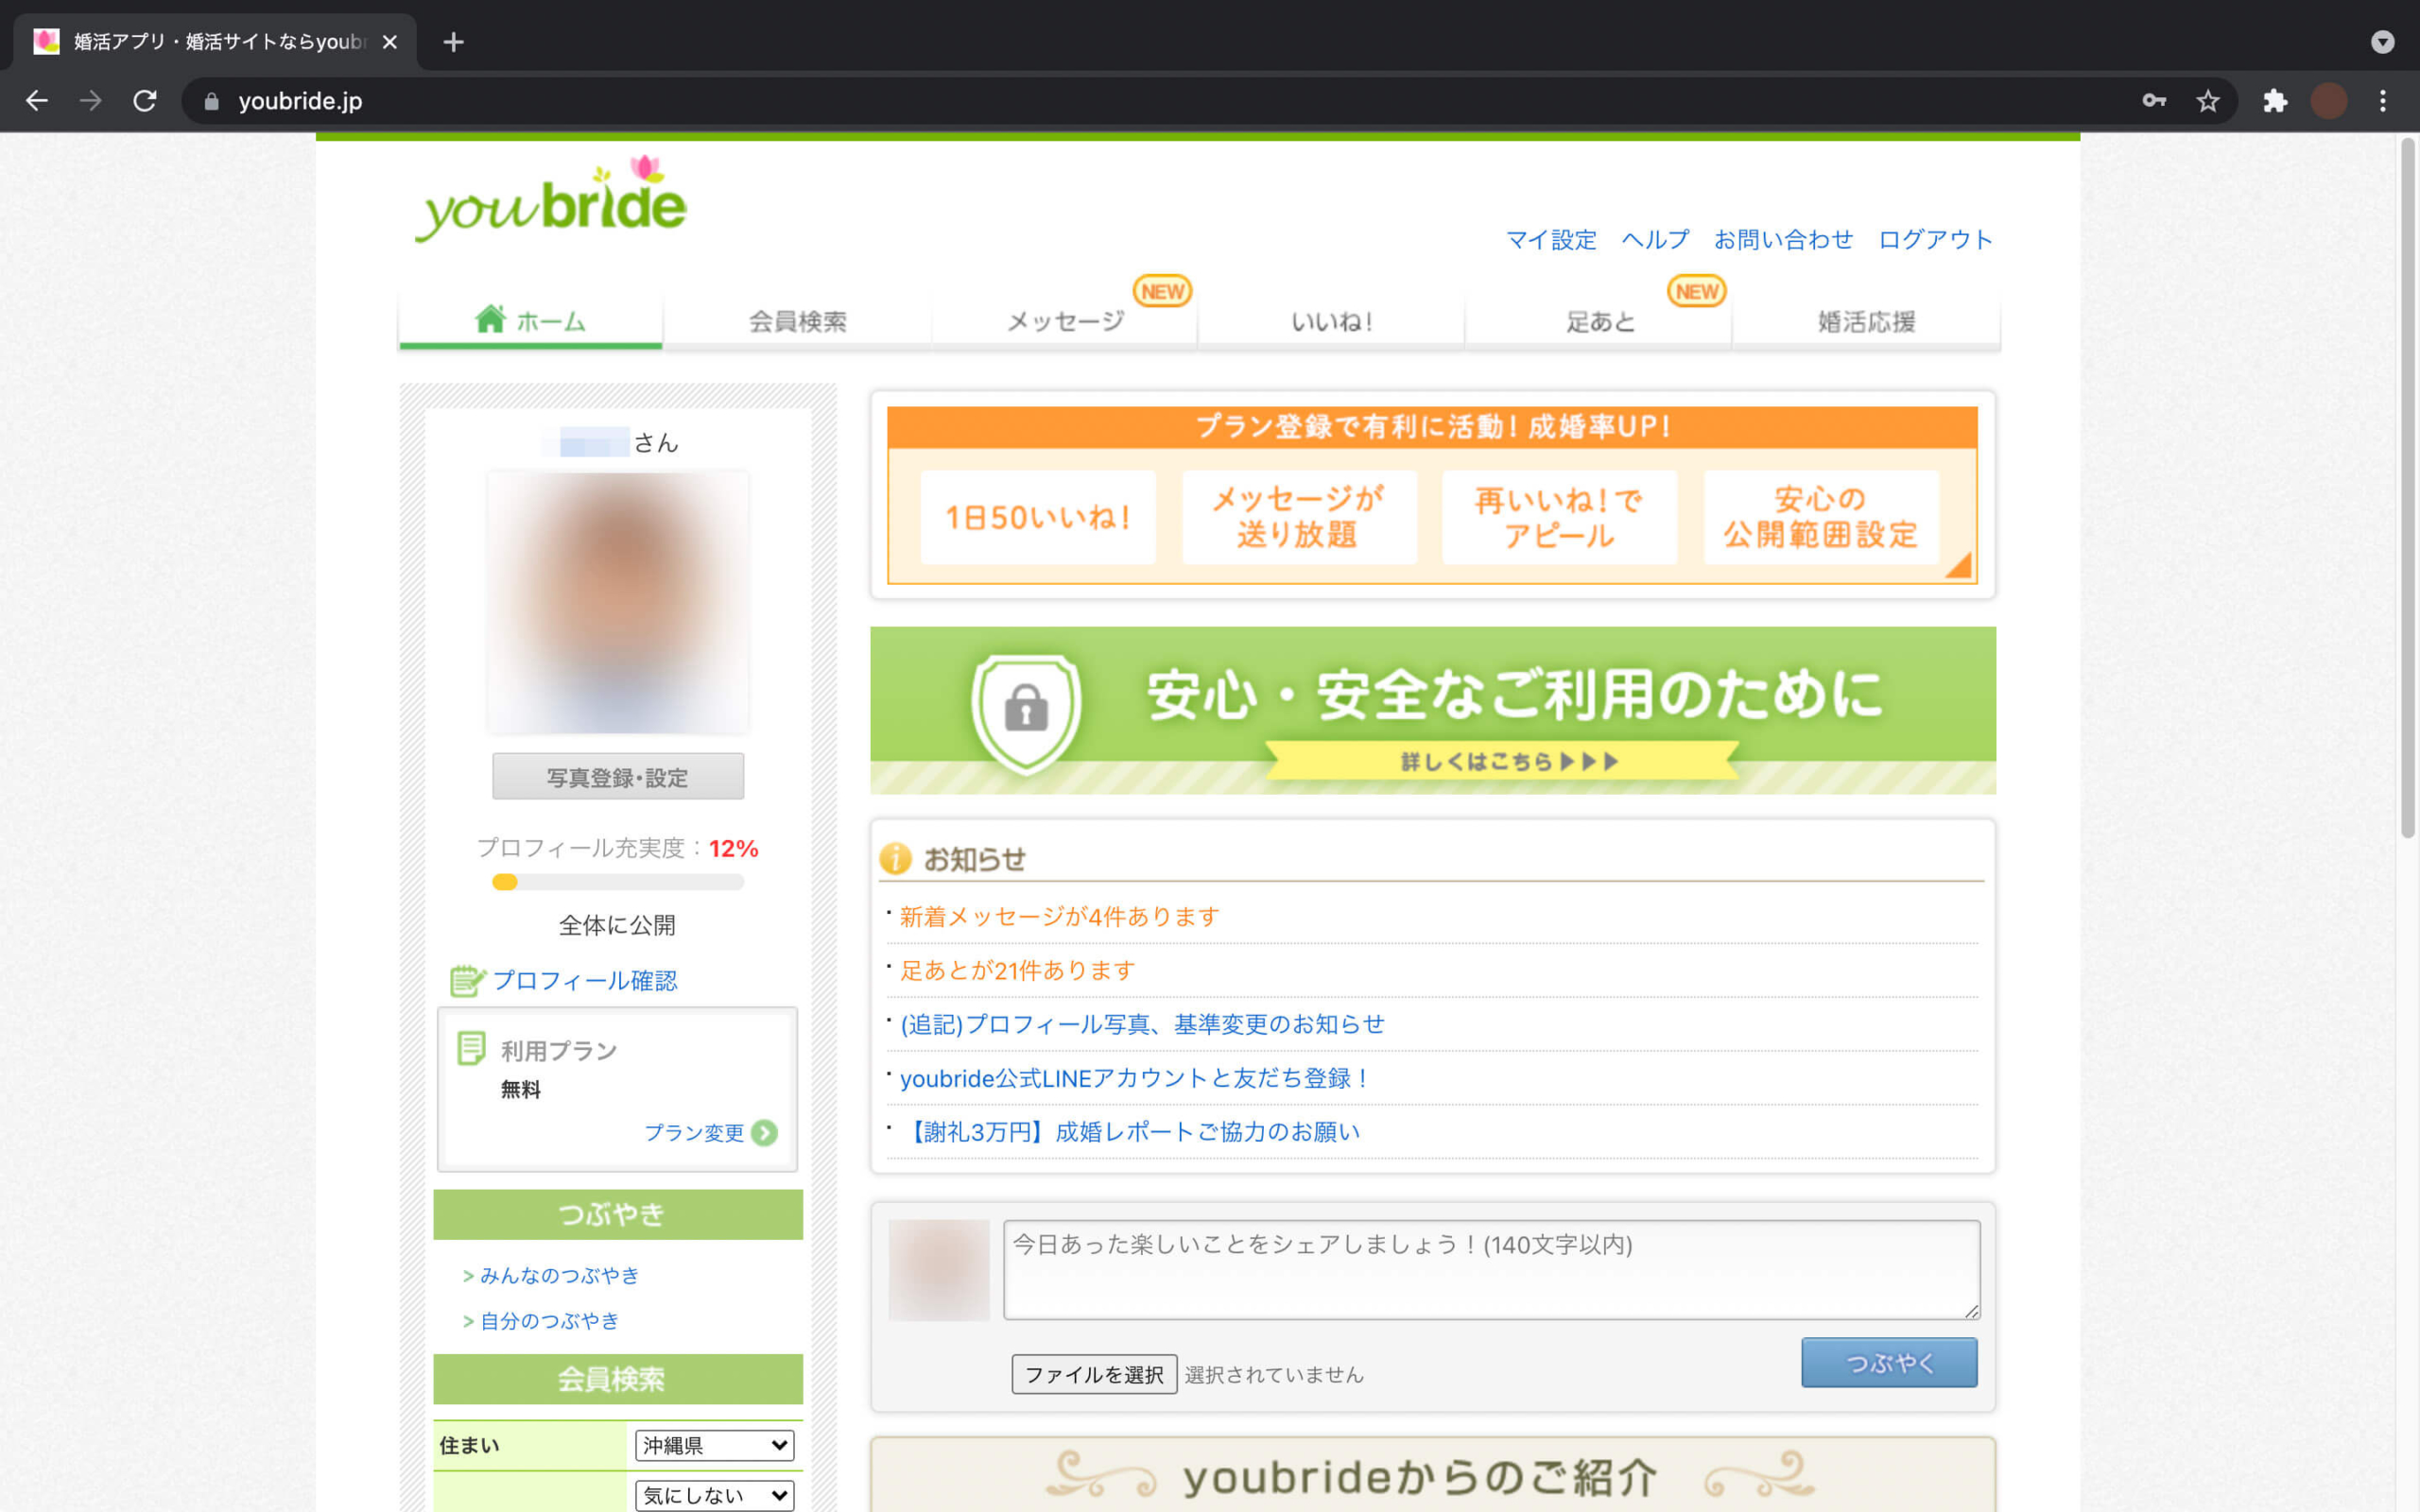Open the Chrome profile avatar
The width and height of the screenshot is (2420, 1512).
[x=2329, y=101]
